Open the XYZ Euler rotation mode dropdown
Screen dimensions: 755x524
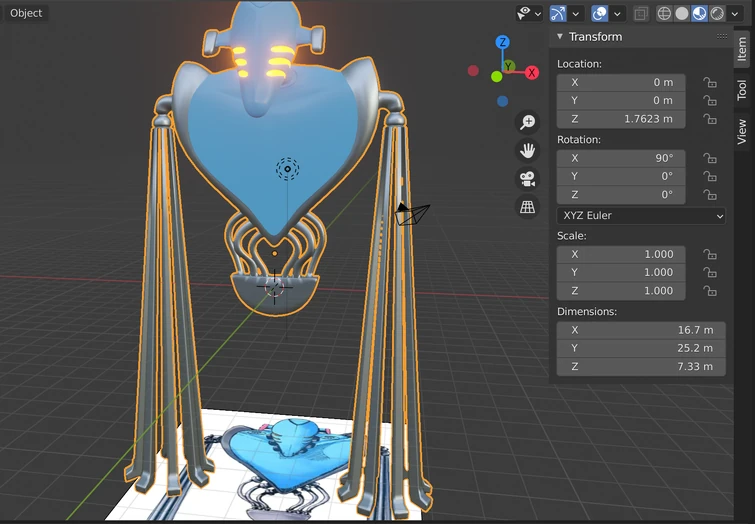641,215
